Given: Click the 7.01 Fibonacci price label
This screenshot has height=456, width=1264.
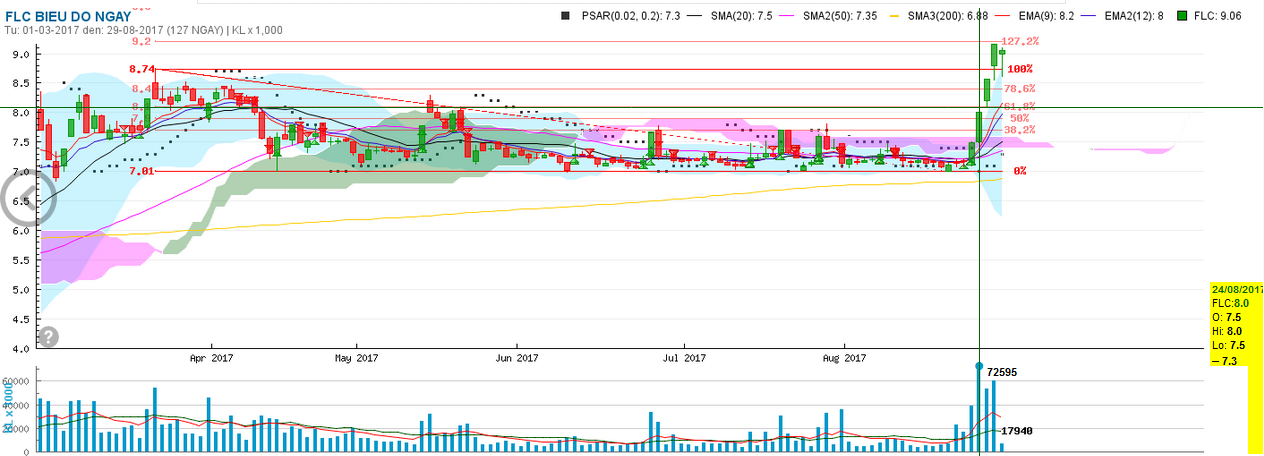Looking at the screenshot, I should tap(142, 171).
